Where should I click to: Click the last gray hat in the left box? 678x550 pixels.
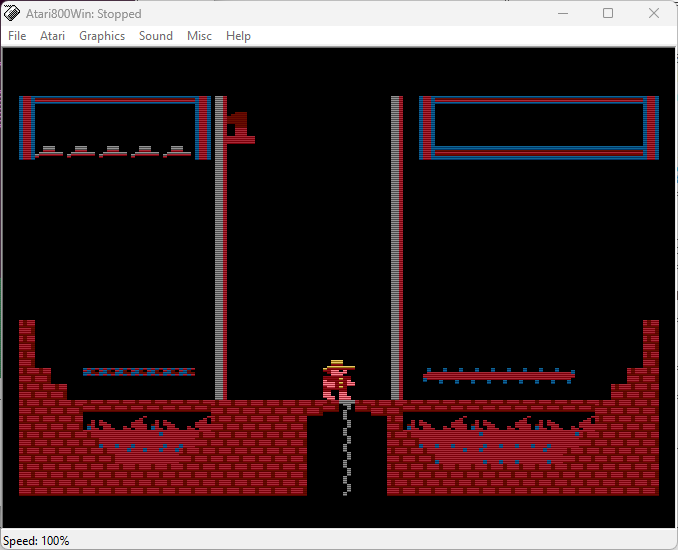[x=177, y=151]
